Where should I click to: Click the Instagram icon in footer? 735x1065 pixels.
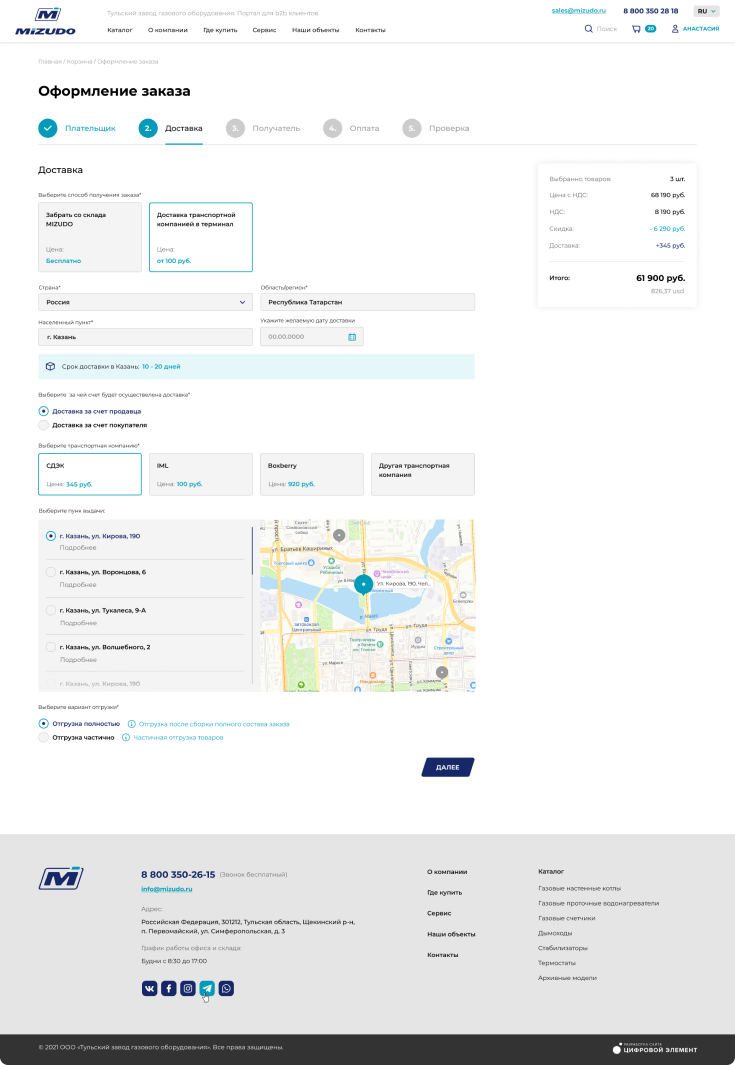click(x=188, y=988)
